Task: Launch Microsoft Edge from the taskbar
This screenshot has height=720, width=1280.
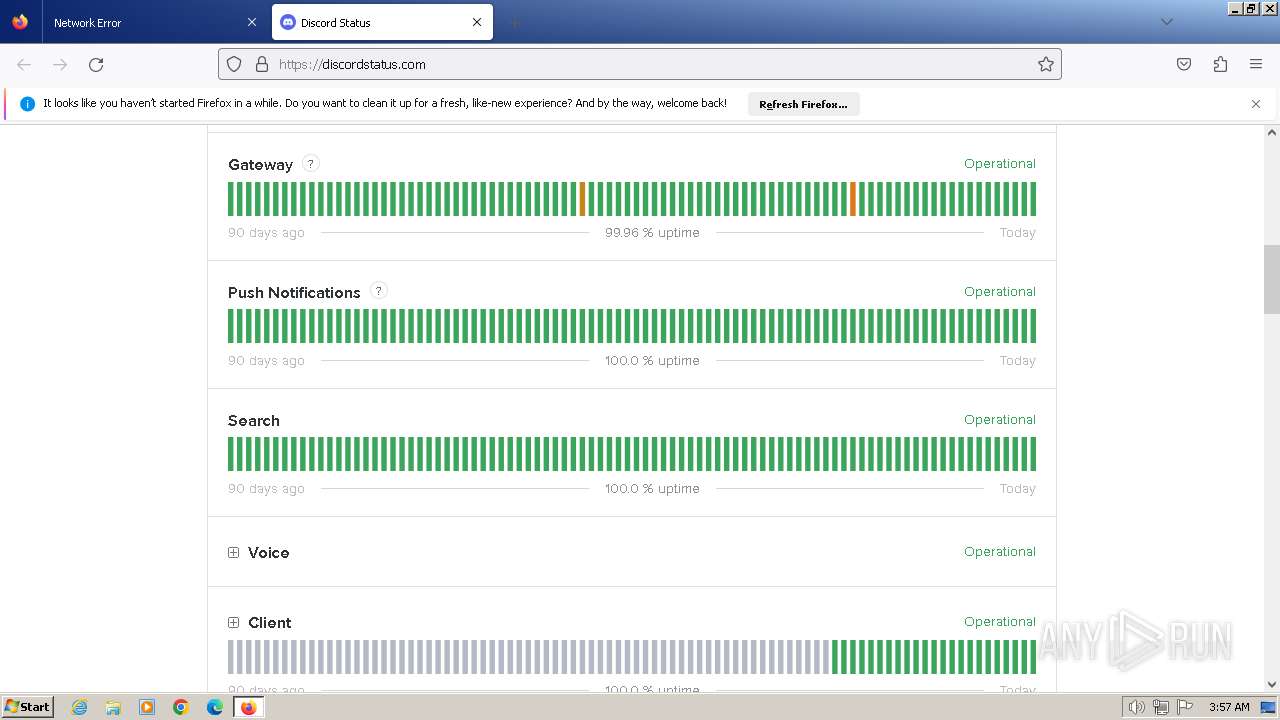Action: pyautogui.click(x=215, y=707)
